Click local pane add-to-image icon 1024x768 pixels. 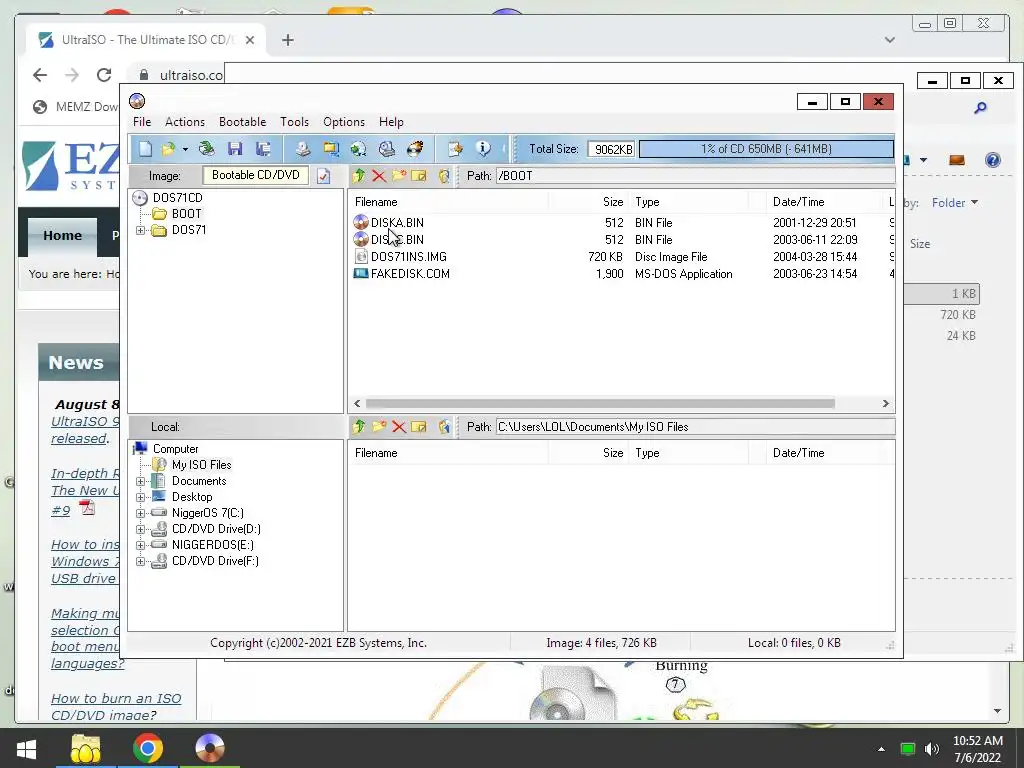444,426
